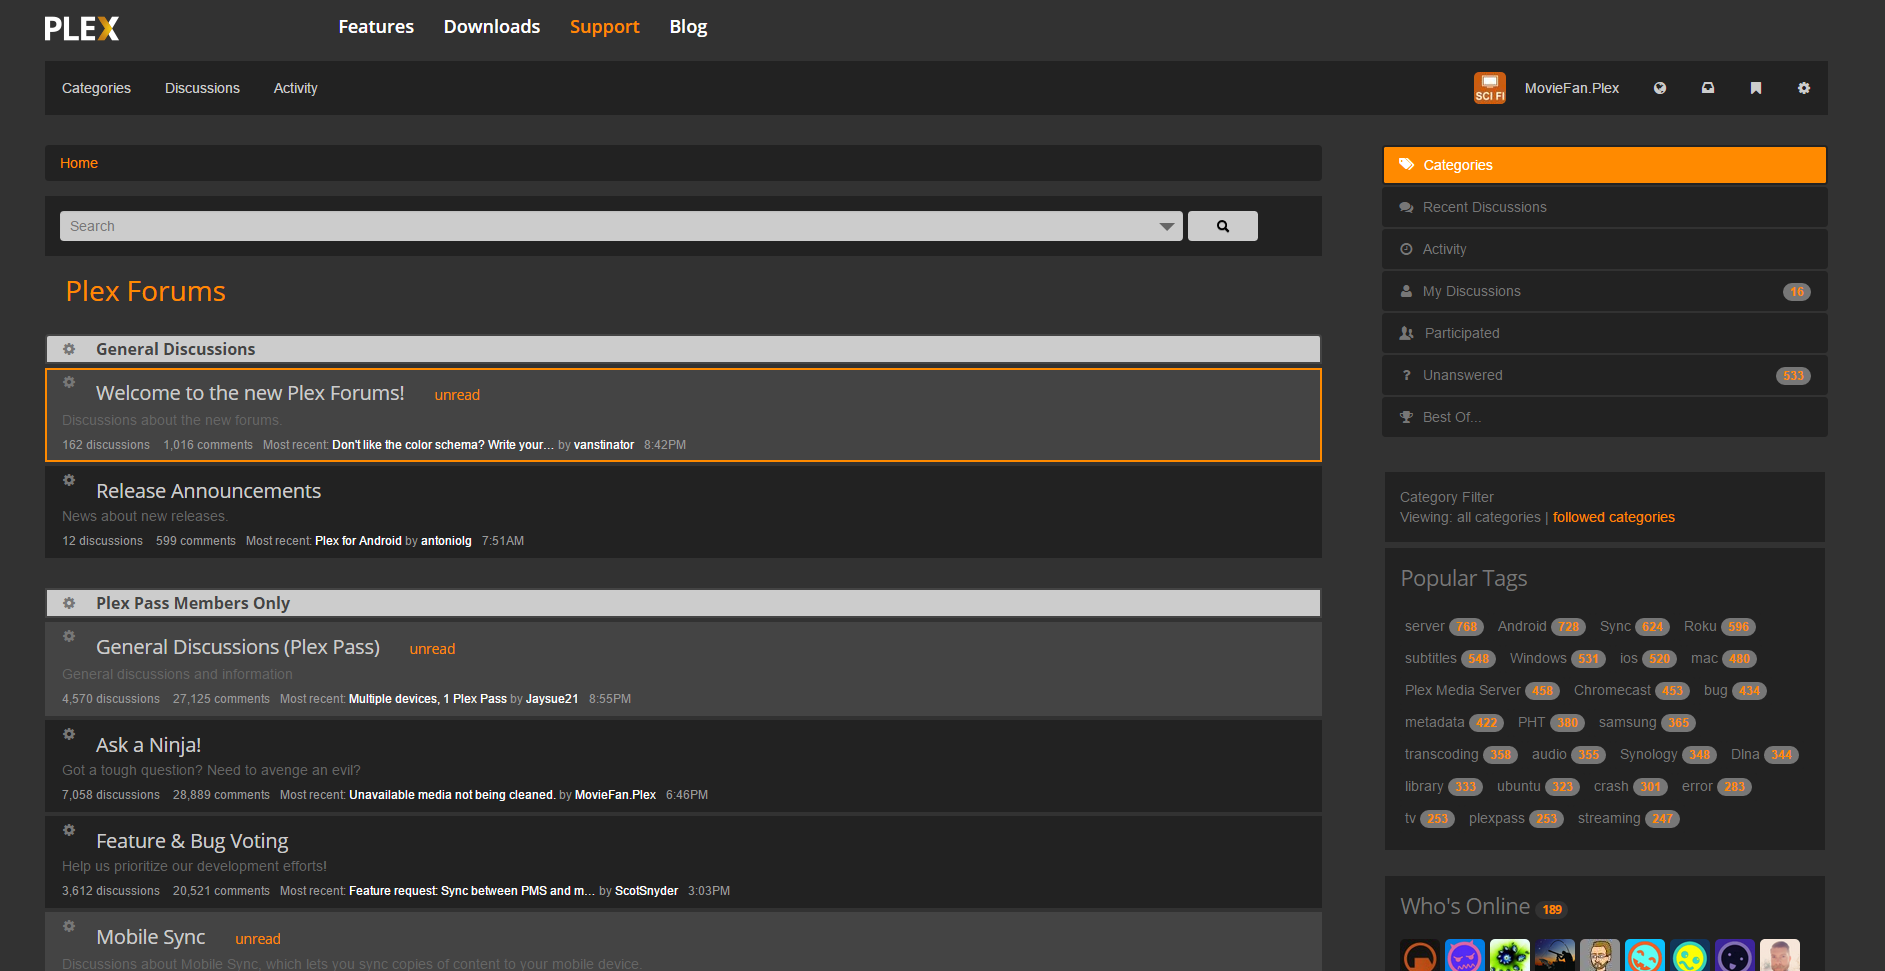Open the streaming popular tag
The height and width of the screenshot is (971, 1885).
click(x=1608, y=818)
